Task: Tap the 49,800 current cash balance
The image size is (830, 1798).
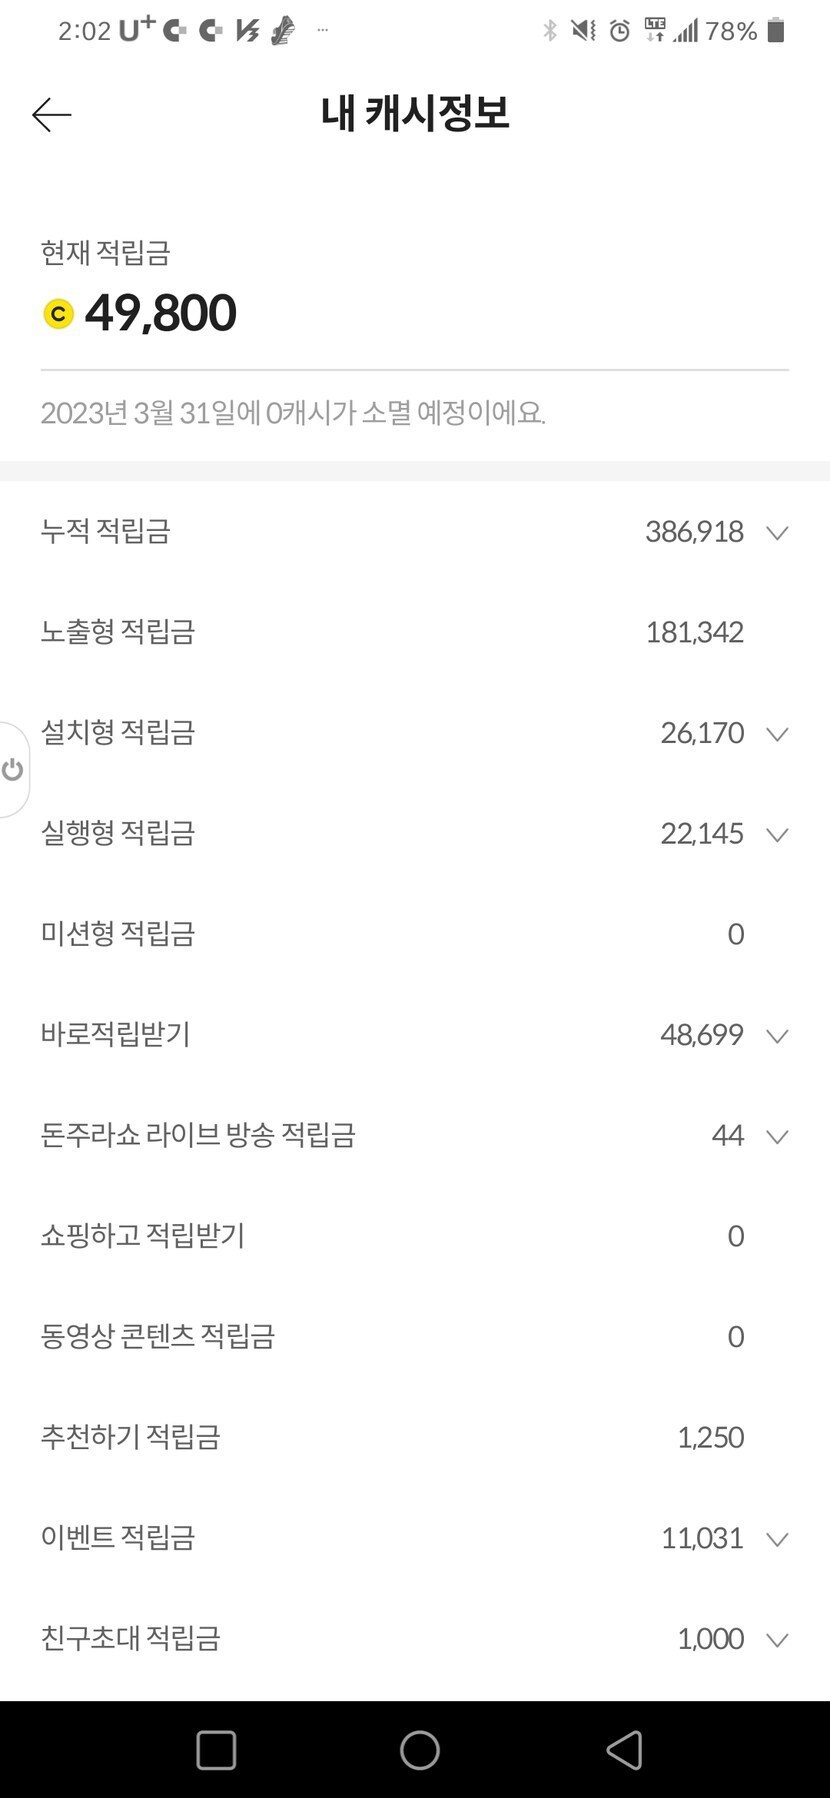Action: coord(161,313)
